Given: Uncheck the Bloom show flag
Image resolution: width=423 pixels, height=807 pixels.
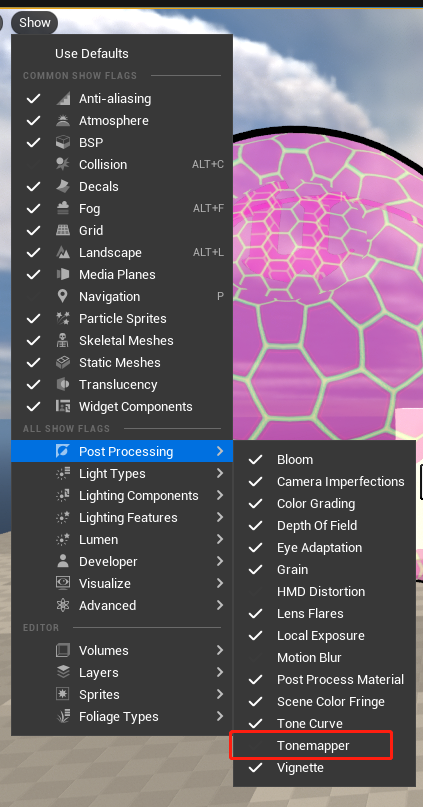Looking at the screenshot, I should pos(324,460).
